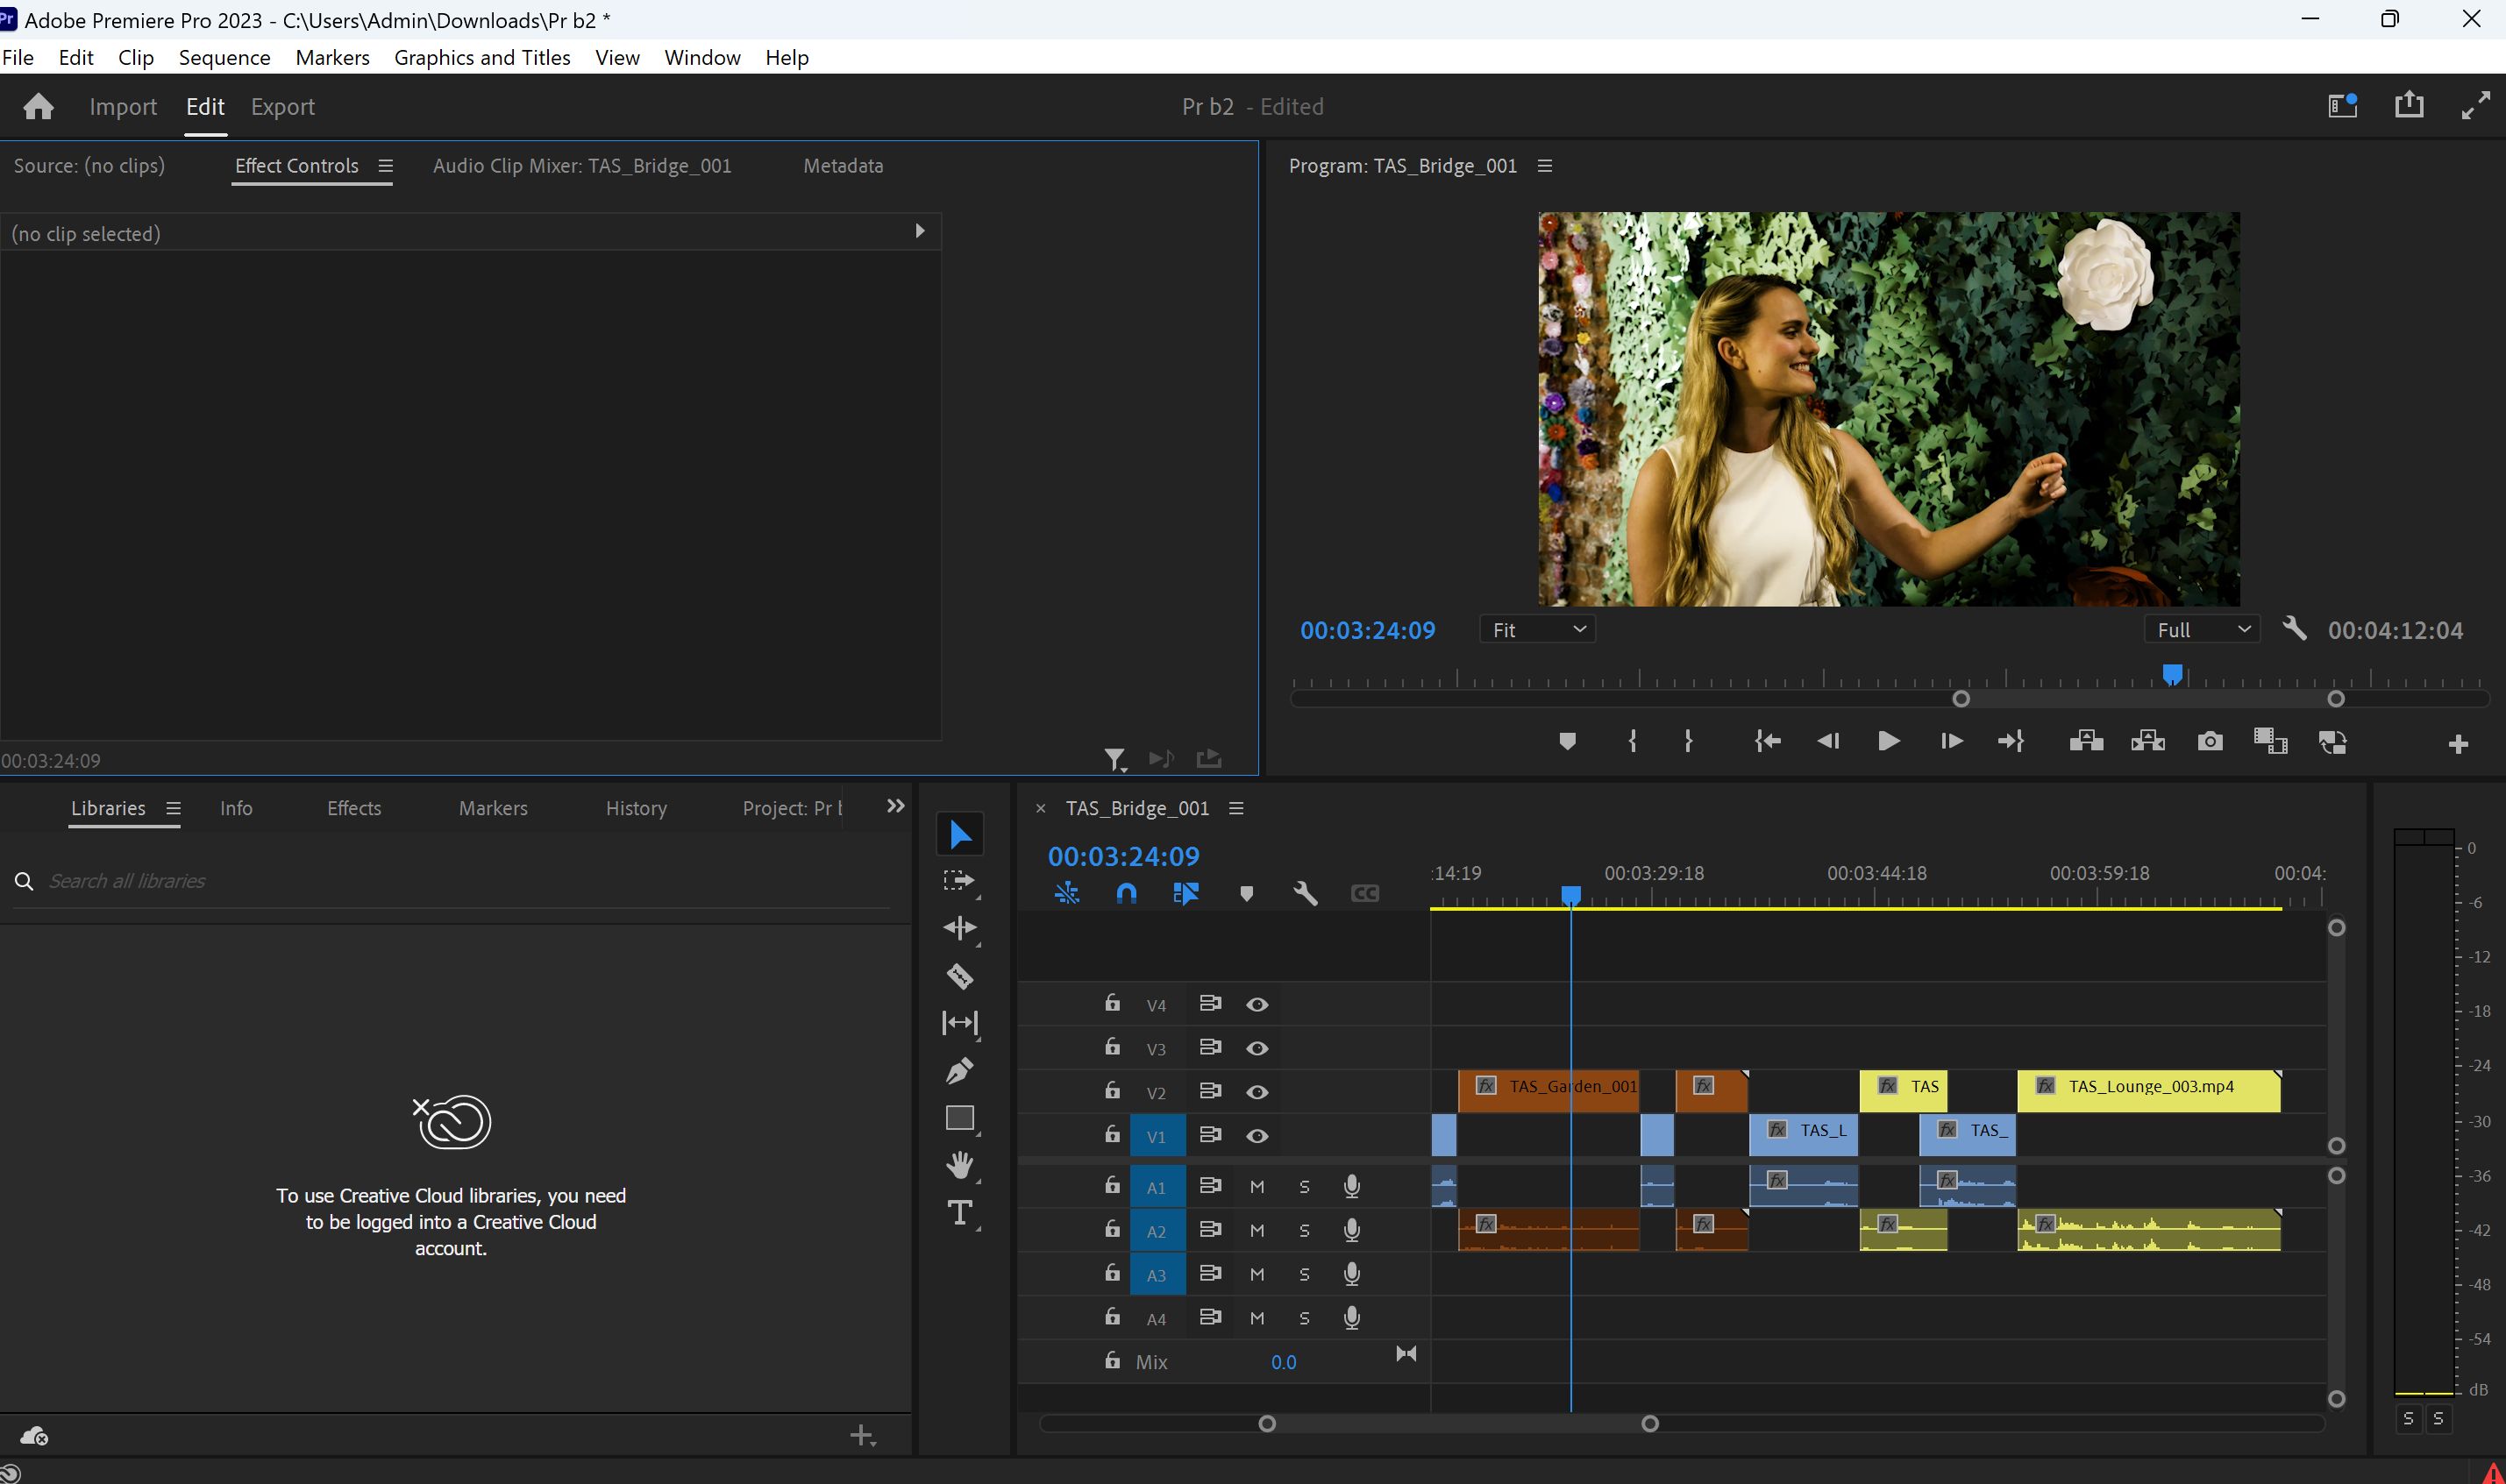Viewport: 2506px width, 1484px height.
Task: Switch to the Effects tab
Action: click(x=354, y=808)
